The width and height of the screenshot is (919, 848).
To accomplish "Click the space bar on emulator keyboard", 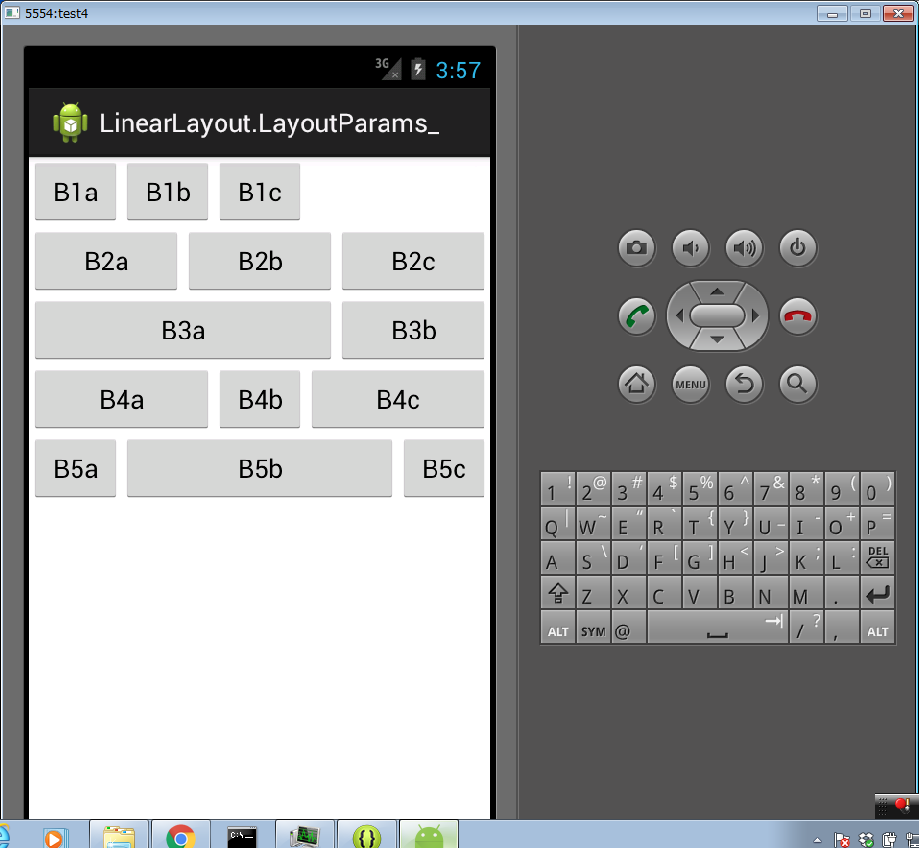I will (x=717, y=627).
